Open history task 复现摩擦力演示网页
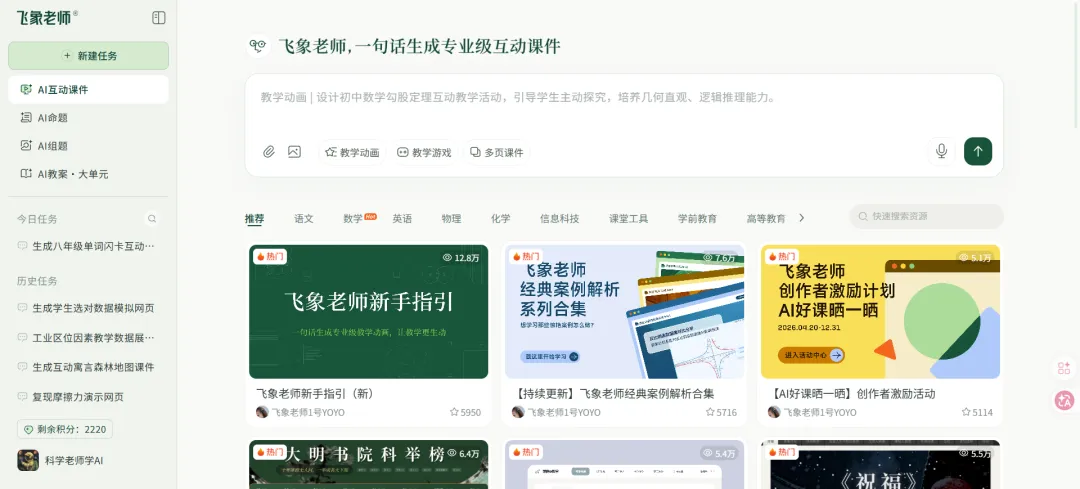Image resolution: width=1080 pixels, height=489 pixels. (88, 397)
